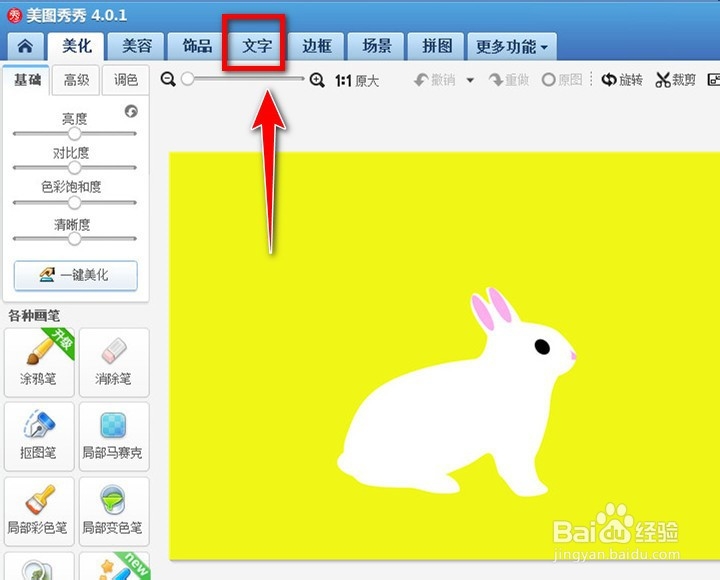Viewport: 720px width, 580px height.
Task: Click the 一键美化 button
Action: pos(76,276)
